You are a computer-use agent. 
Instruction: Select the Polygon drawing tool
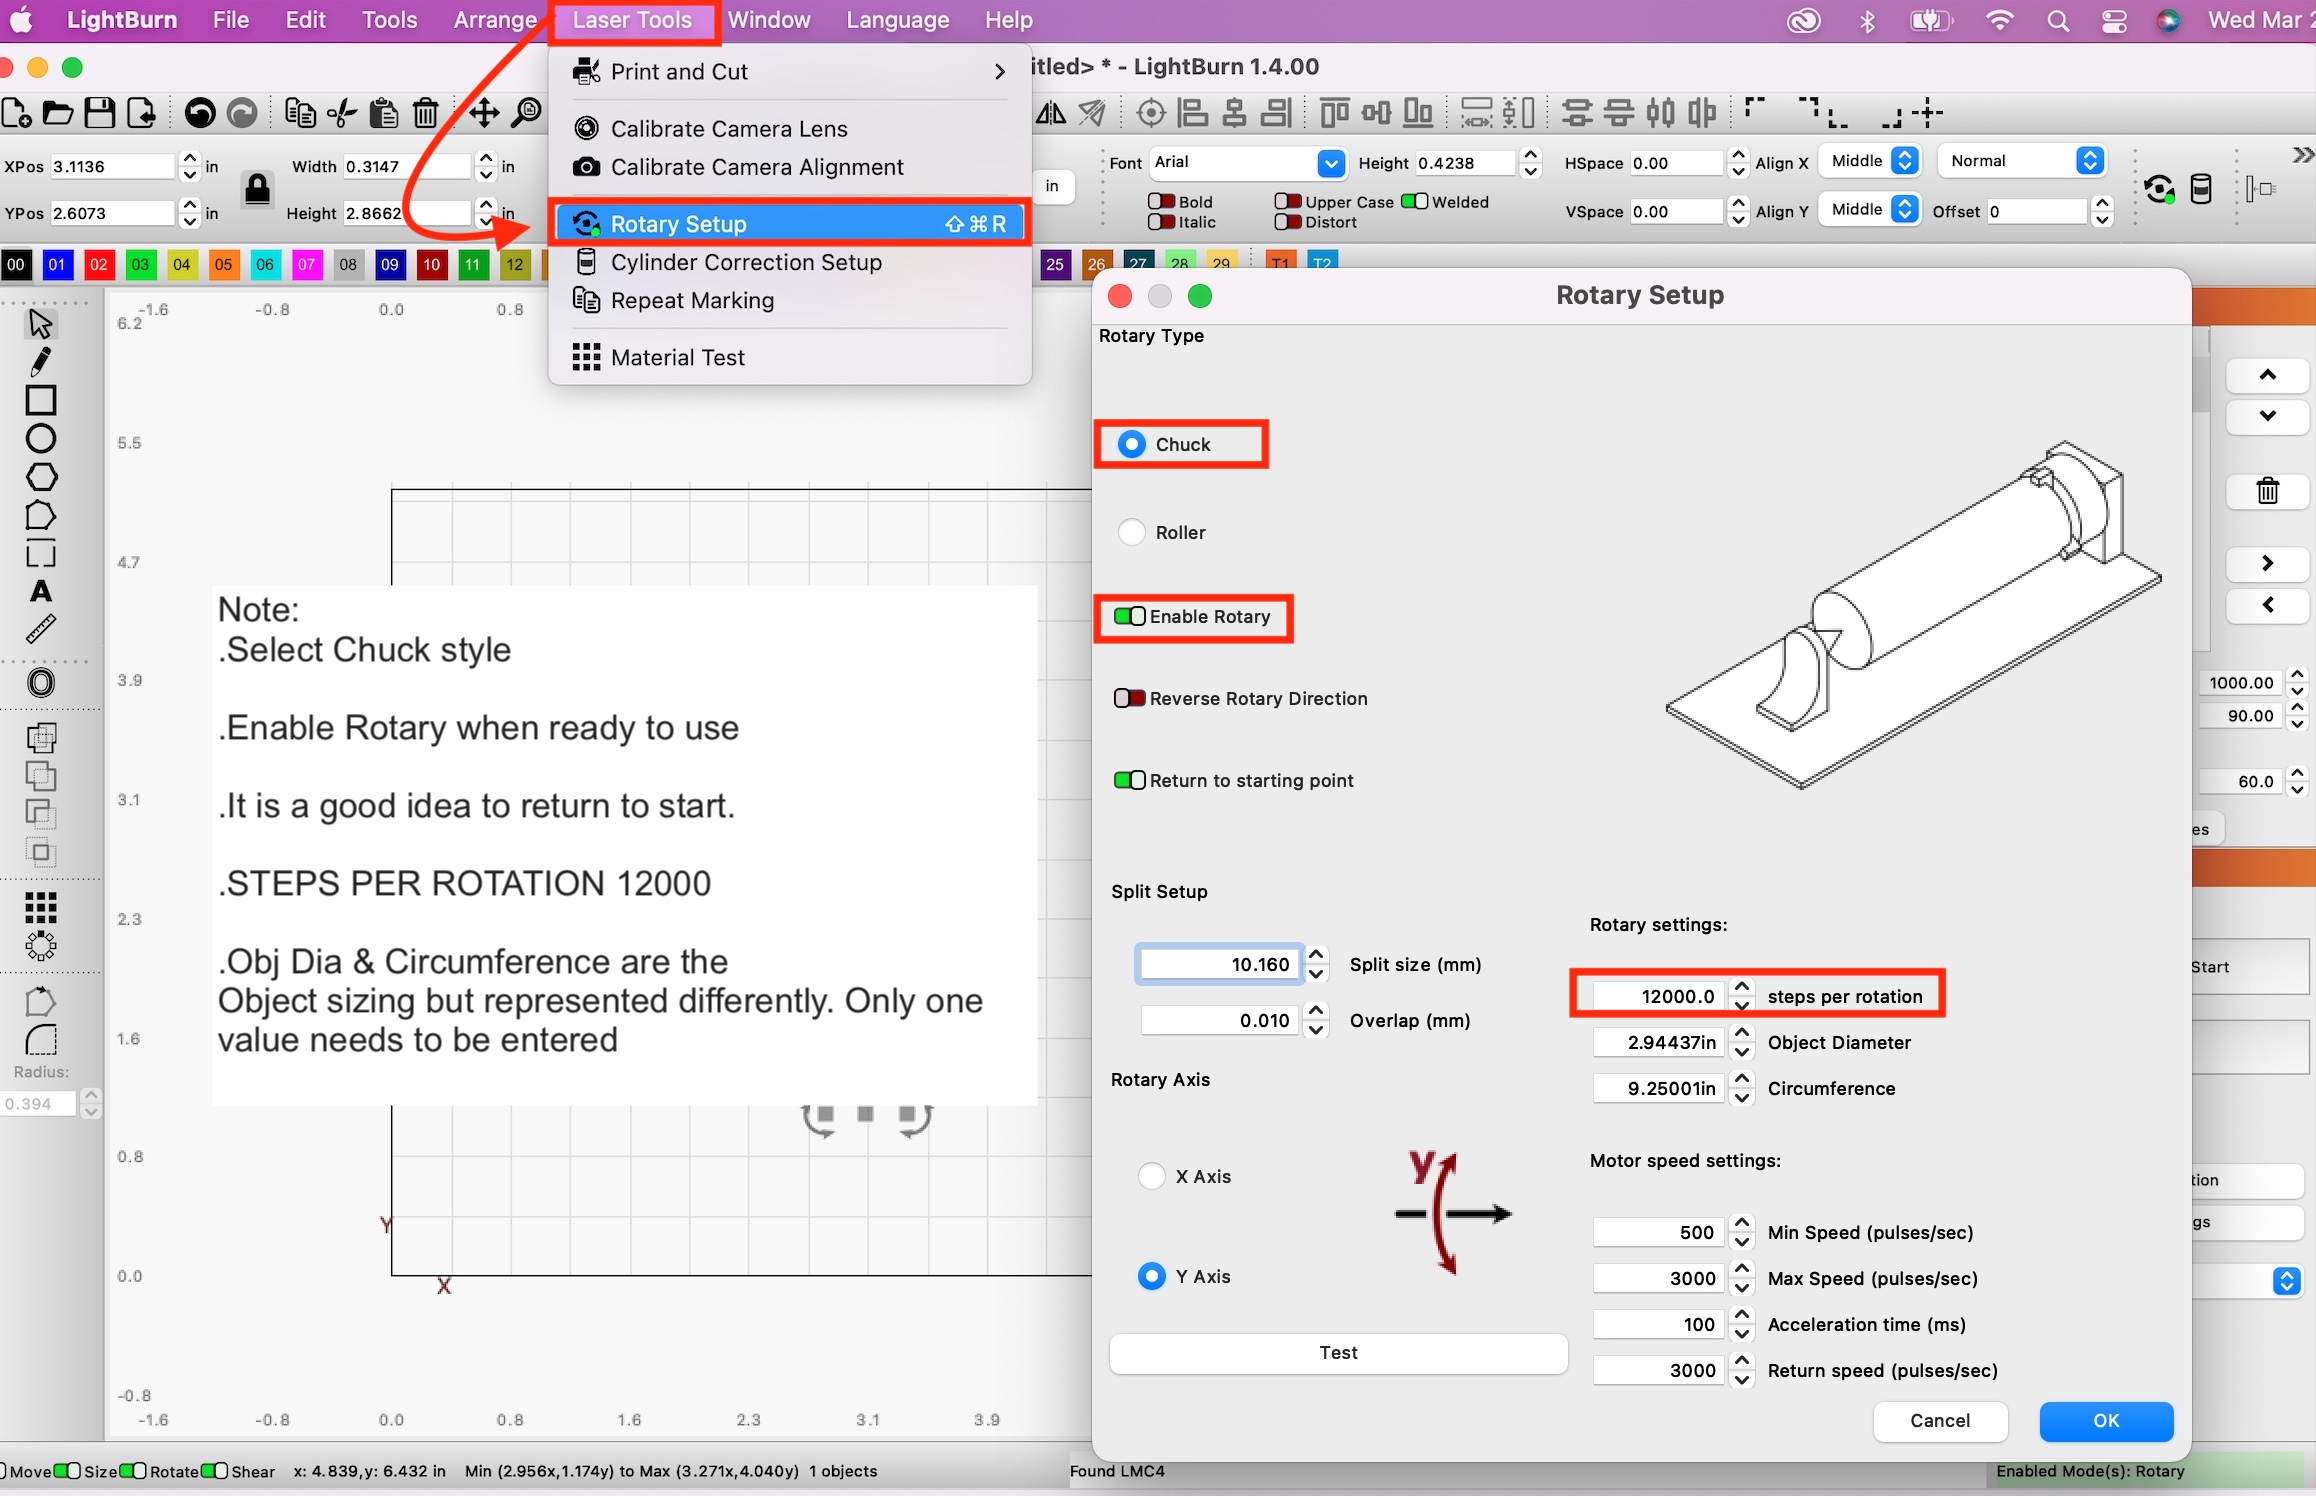[41, 477]
